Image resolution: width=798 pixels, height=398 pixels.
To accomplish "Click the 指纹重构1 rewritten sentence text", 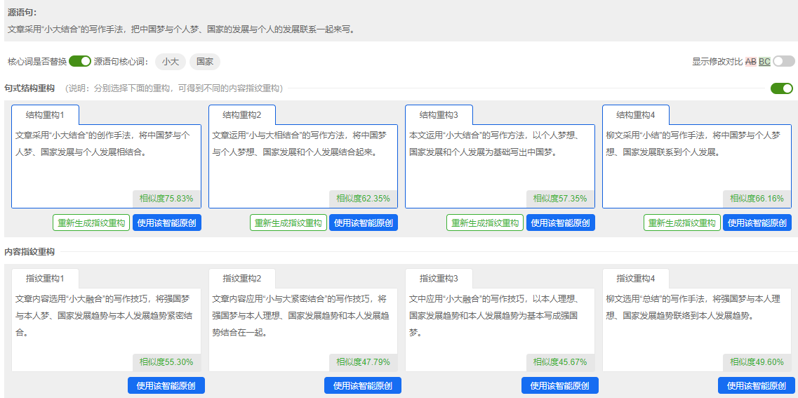I will (x=104, y=316).
